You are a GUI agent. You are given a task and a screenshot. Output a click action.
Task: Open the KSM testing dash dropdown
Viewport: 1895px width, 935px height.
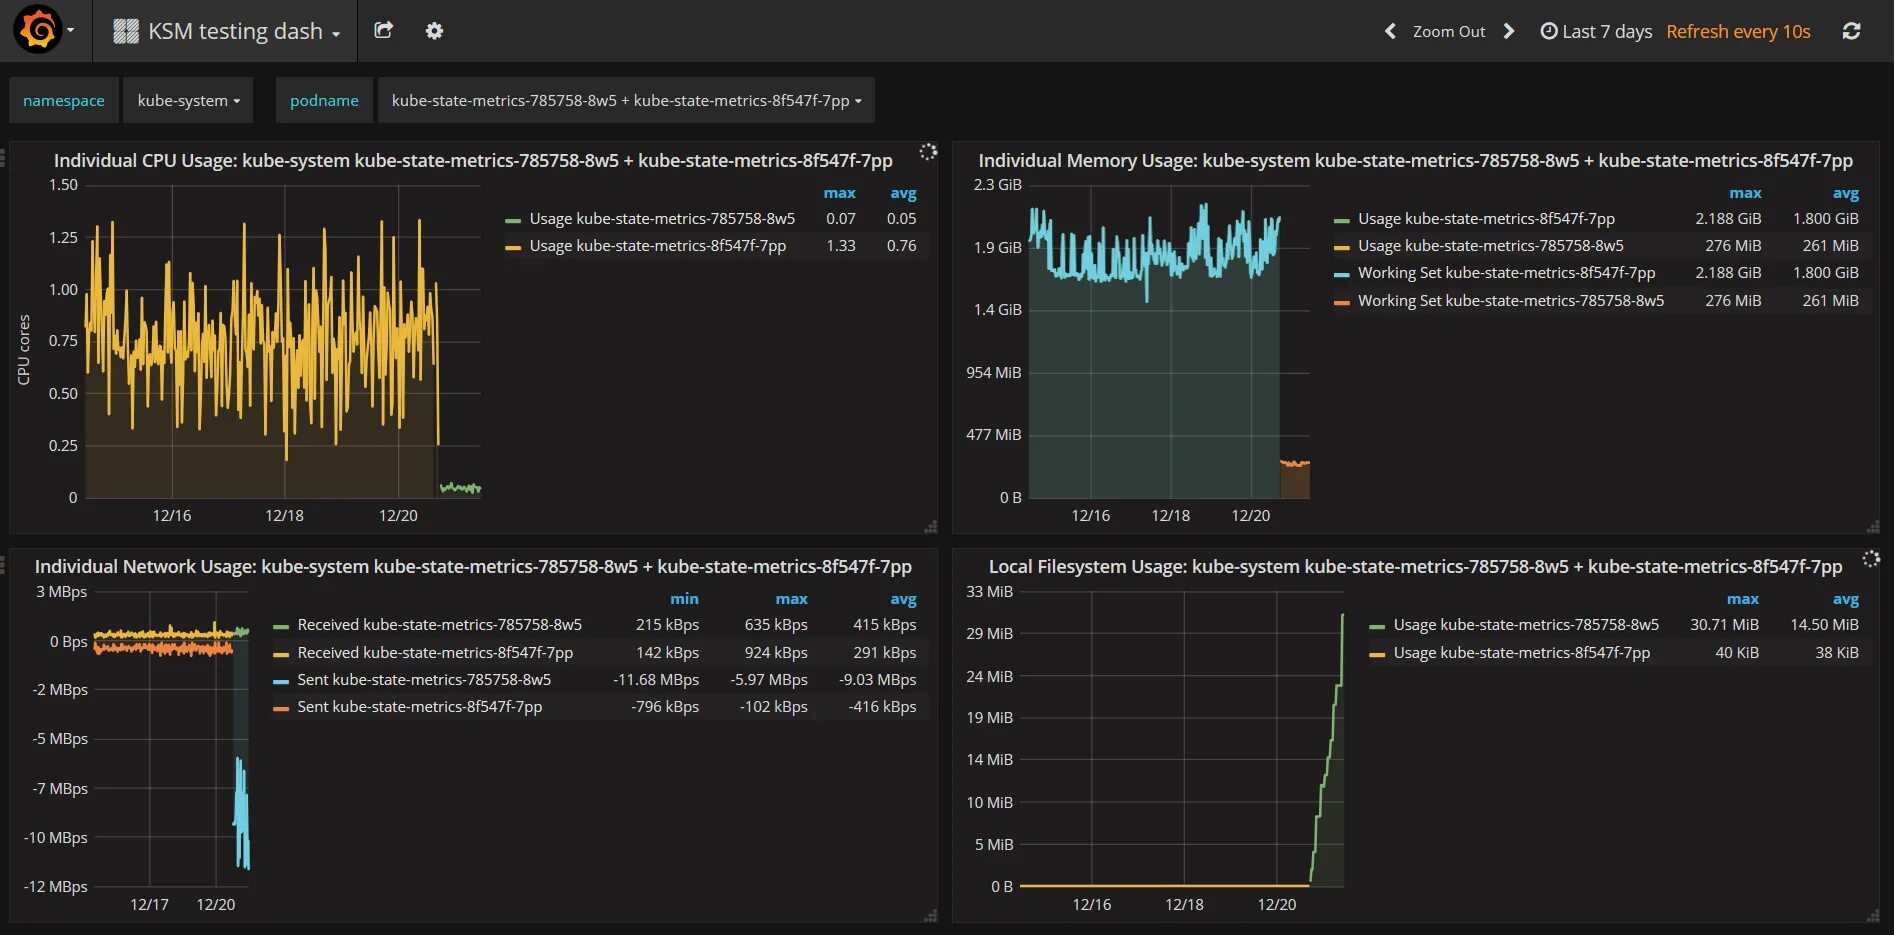(244, 31)
